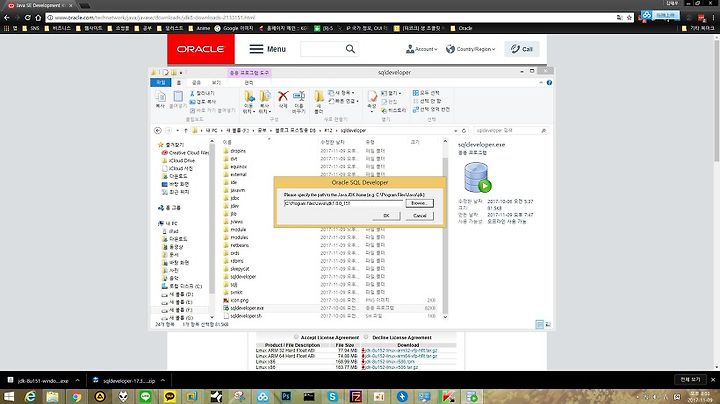Click the New Folder ribbon icon
This screenshot has width=720, height=404.
coord(319,101)
